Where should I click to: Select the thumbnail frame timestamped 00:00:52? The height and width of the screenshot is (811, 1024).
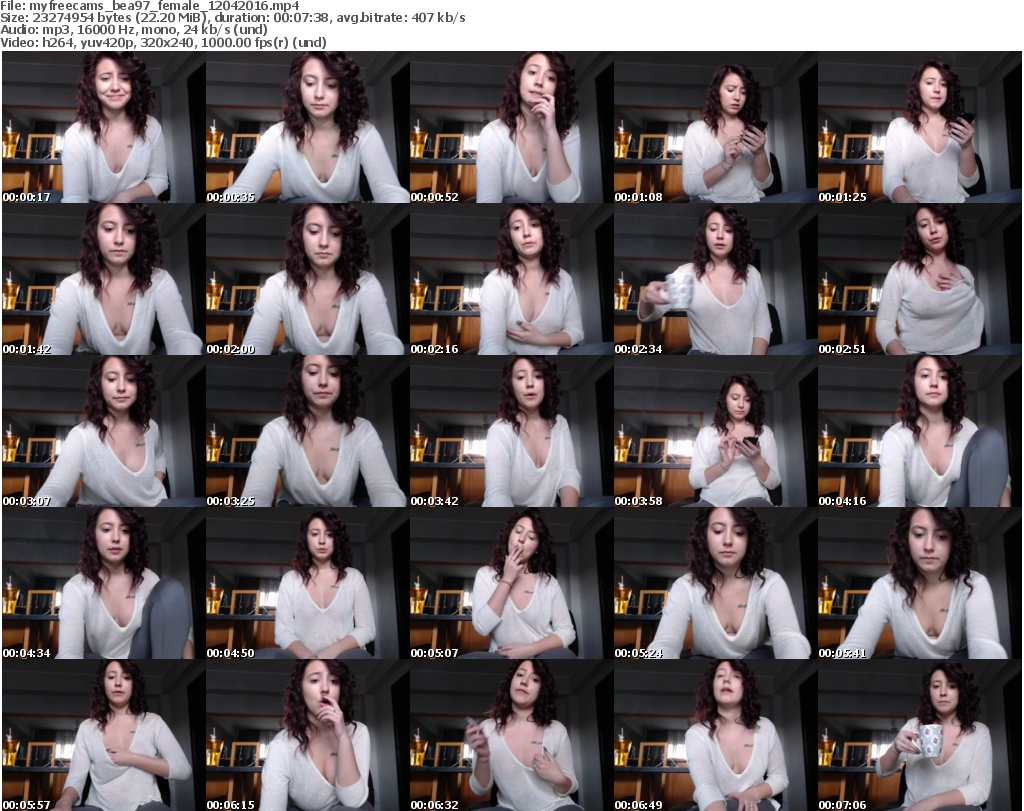pyautogui.click(x=511, y=127)
